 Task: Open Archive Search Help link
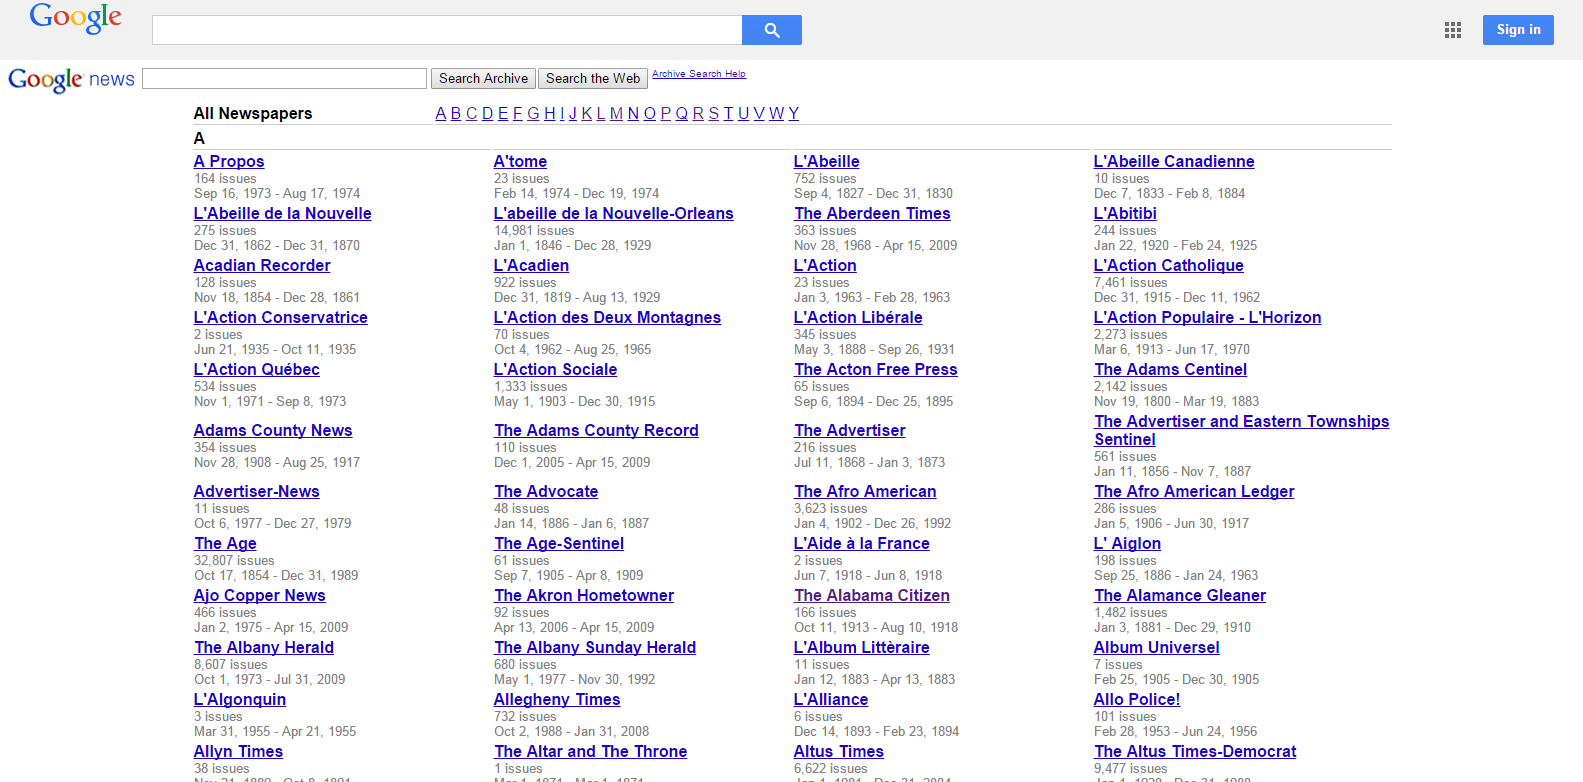[x=699, y=74]
